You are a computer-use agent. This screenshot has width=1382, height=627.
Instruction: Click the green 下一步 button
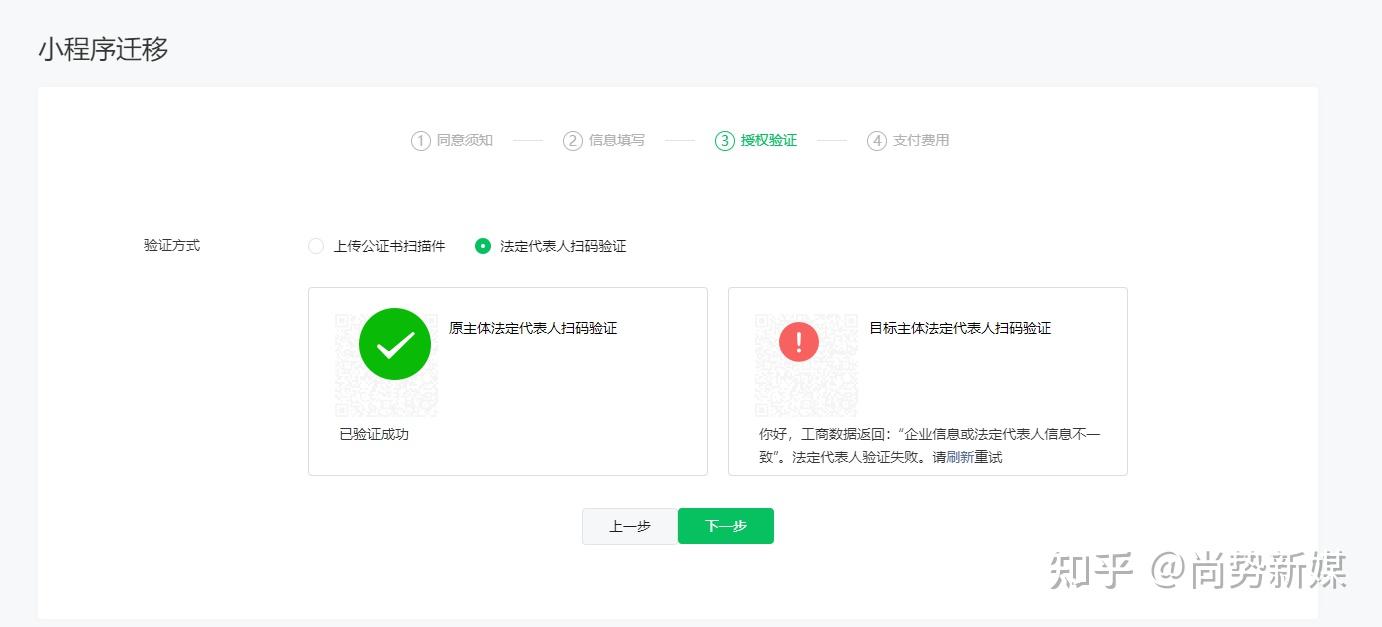click(x=726, y=526)
